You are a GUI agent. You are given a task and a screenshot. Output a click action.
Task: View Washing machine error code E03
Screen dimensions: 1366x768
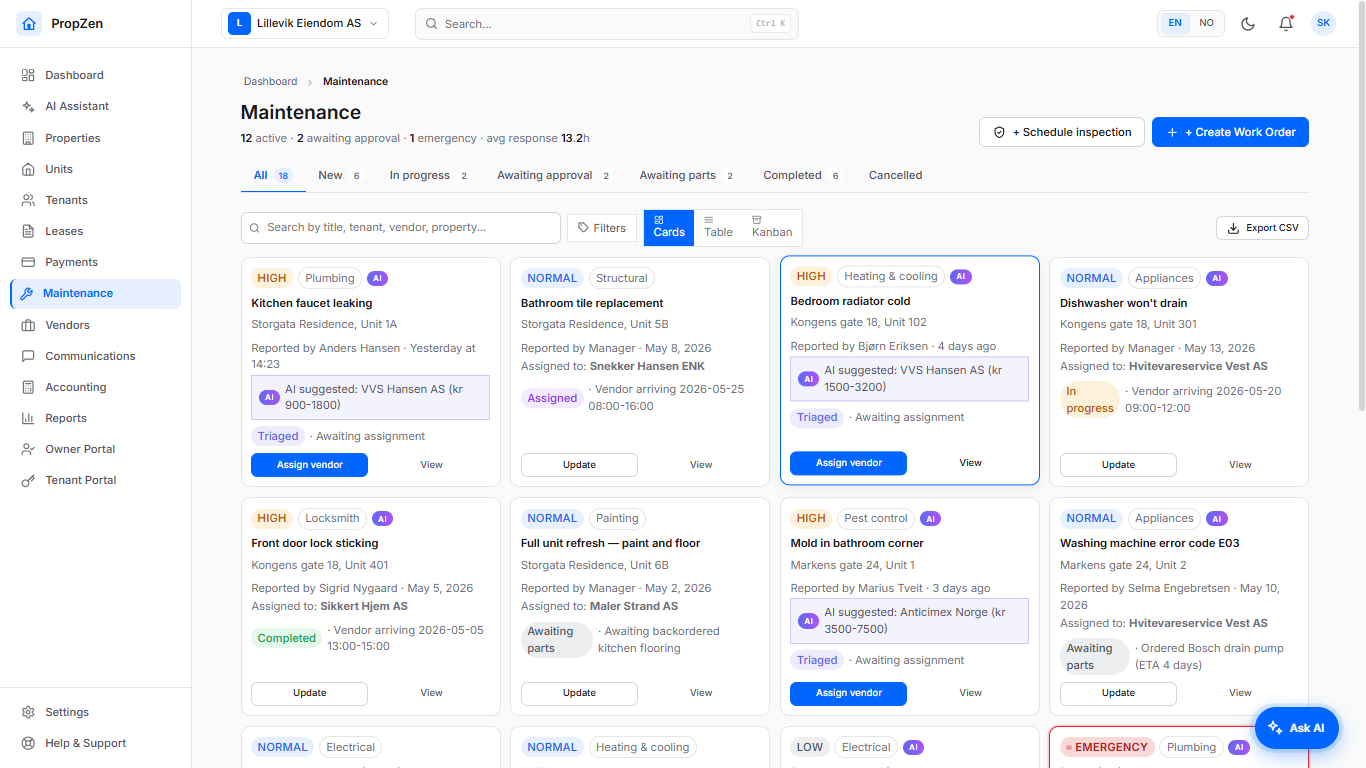click(x=1240, y=693)
